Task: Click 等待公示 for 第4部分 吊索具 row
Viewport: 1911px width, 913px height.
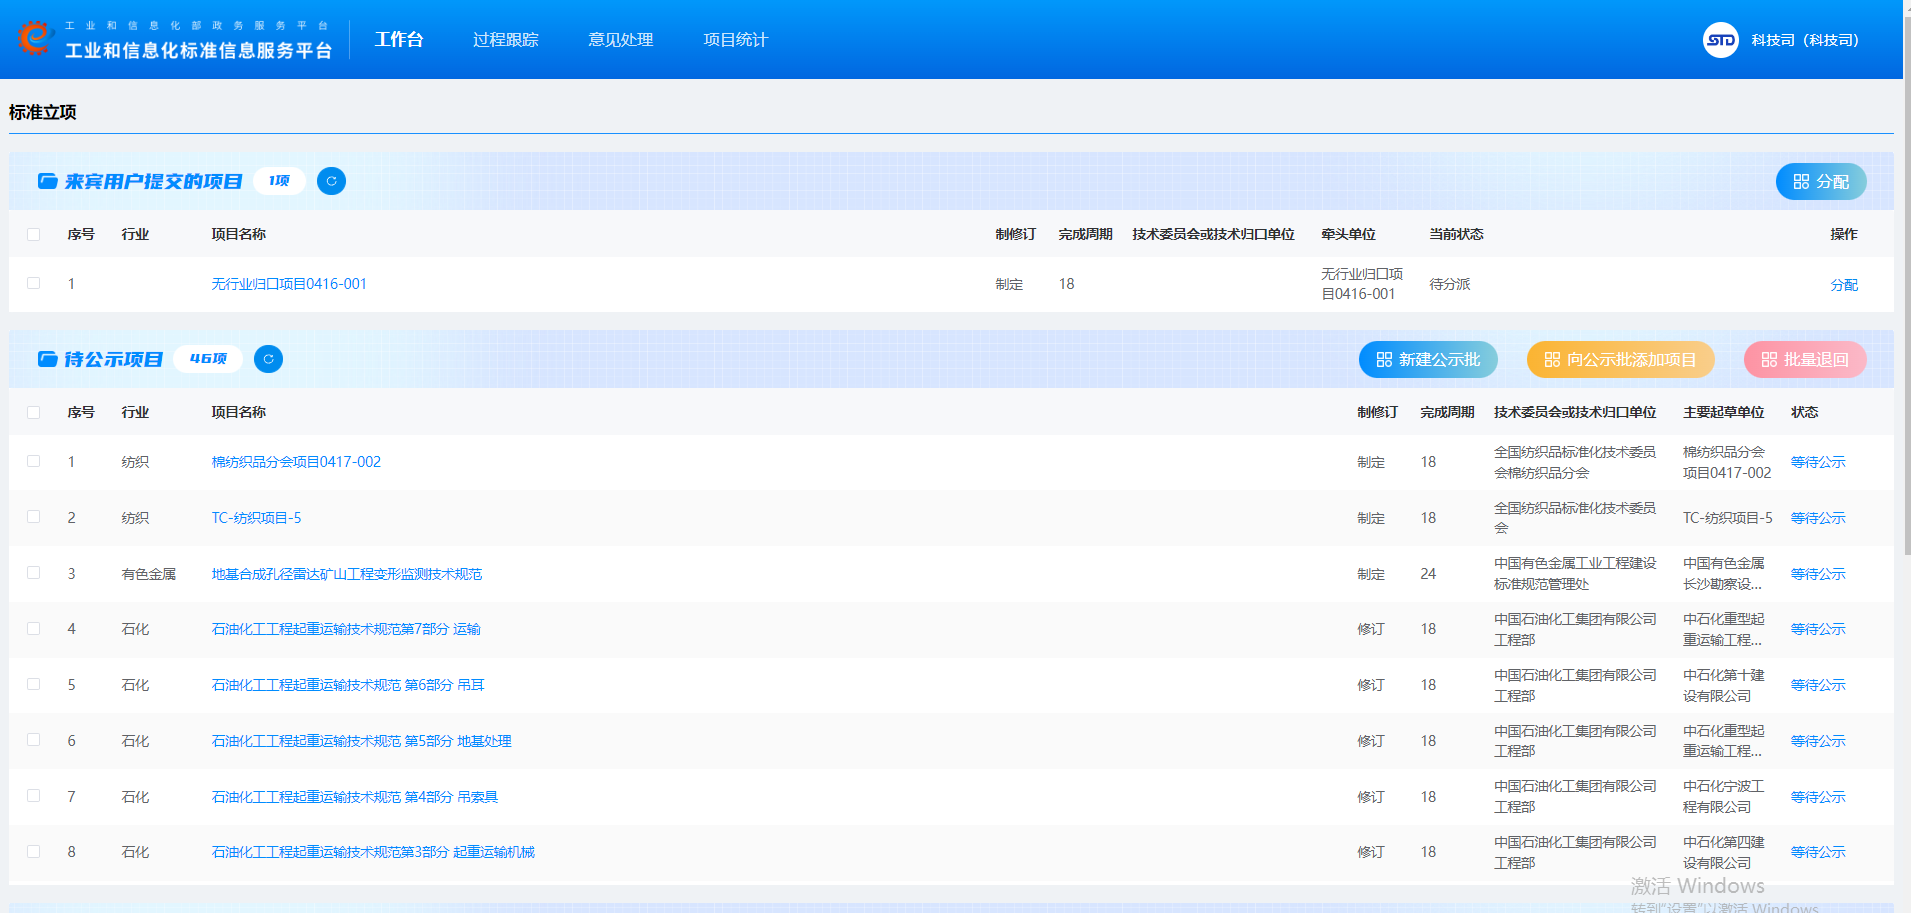Action: pyautogui.click(x=1818, y=797)
